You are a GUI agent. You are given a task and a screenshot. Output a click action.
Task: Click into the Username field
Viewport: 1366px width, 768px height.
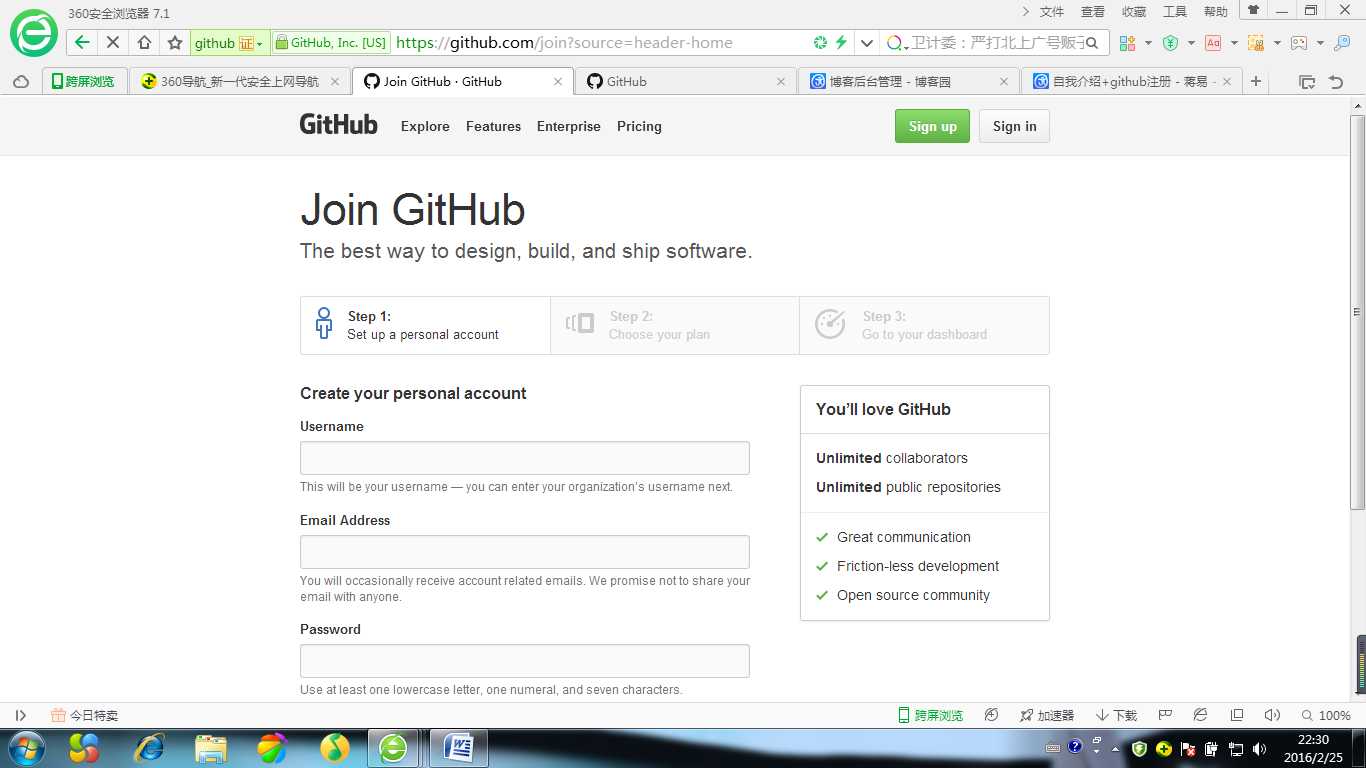pos(525,458)
